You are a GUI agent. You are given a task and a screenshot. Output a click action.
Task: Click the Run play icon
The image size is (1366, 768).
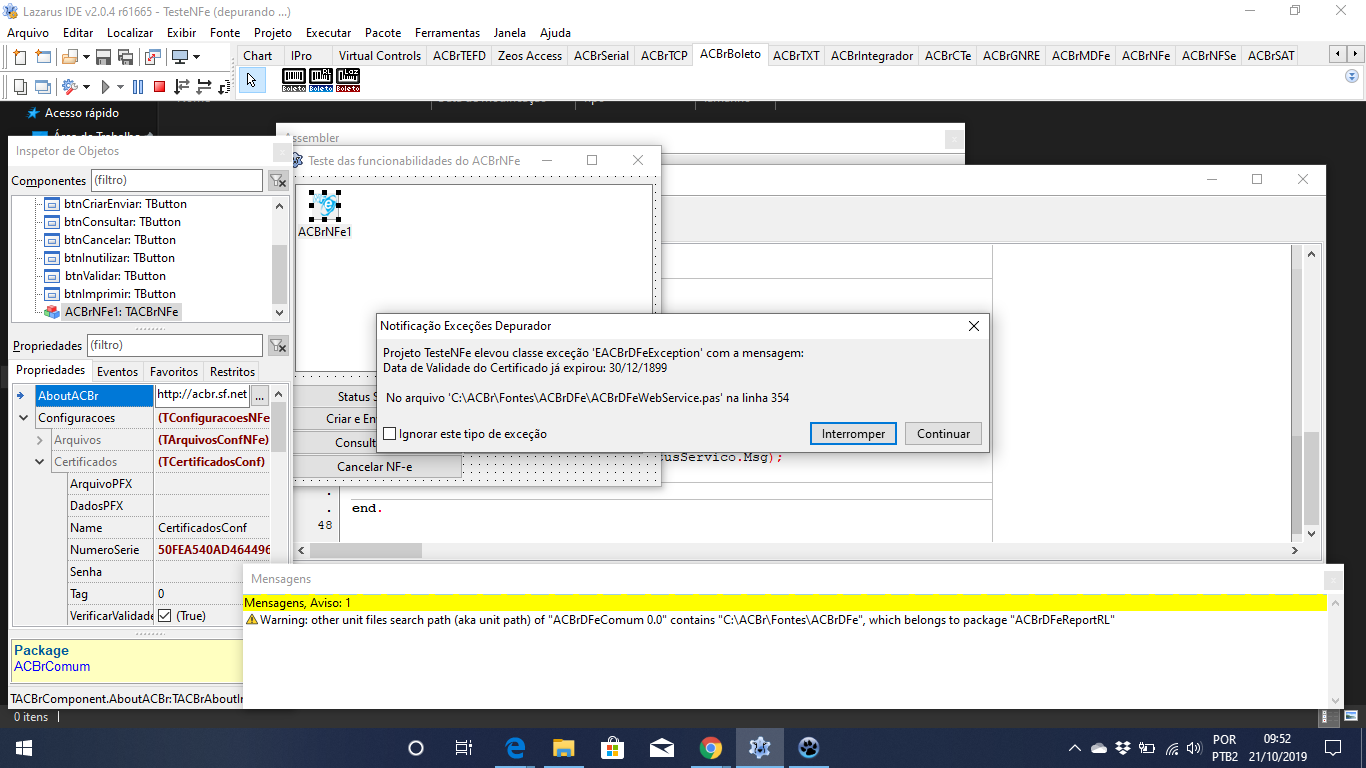pos(106,87)
